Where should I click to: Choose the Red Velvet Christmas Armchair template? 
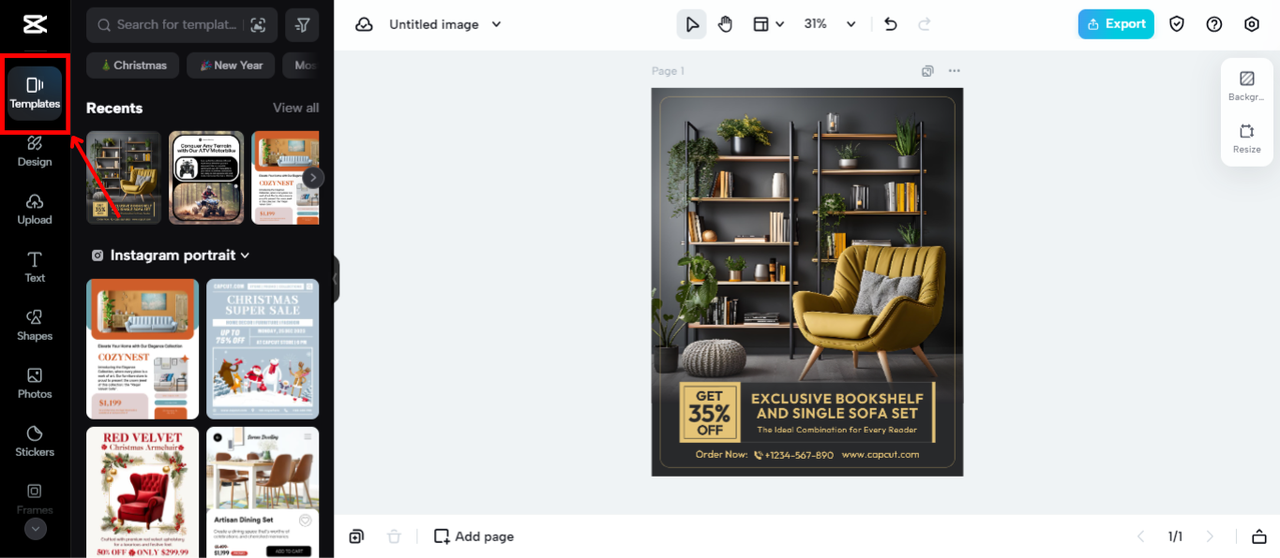click(142, 492)
